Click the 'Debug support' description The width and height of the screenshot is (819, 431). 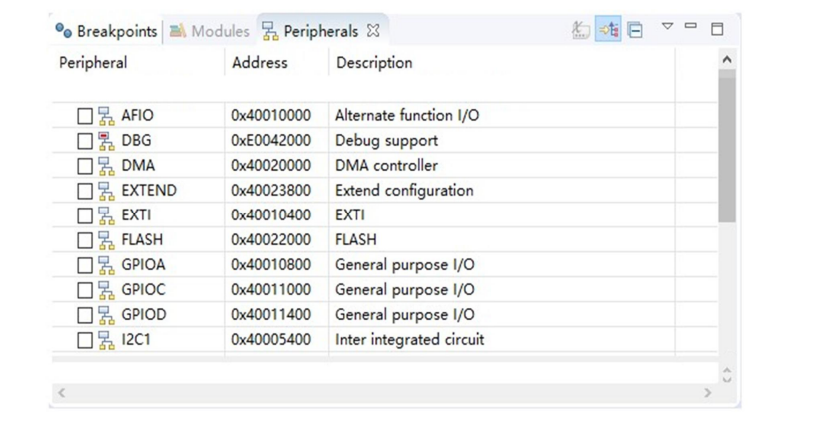click(387, 141)
